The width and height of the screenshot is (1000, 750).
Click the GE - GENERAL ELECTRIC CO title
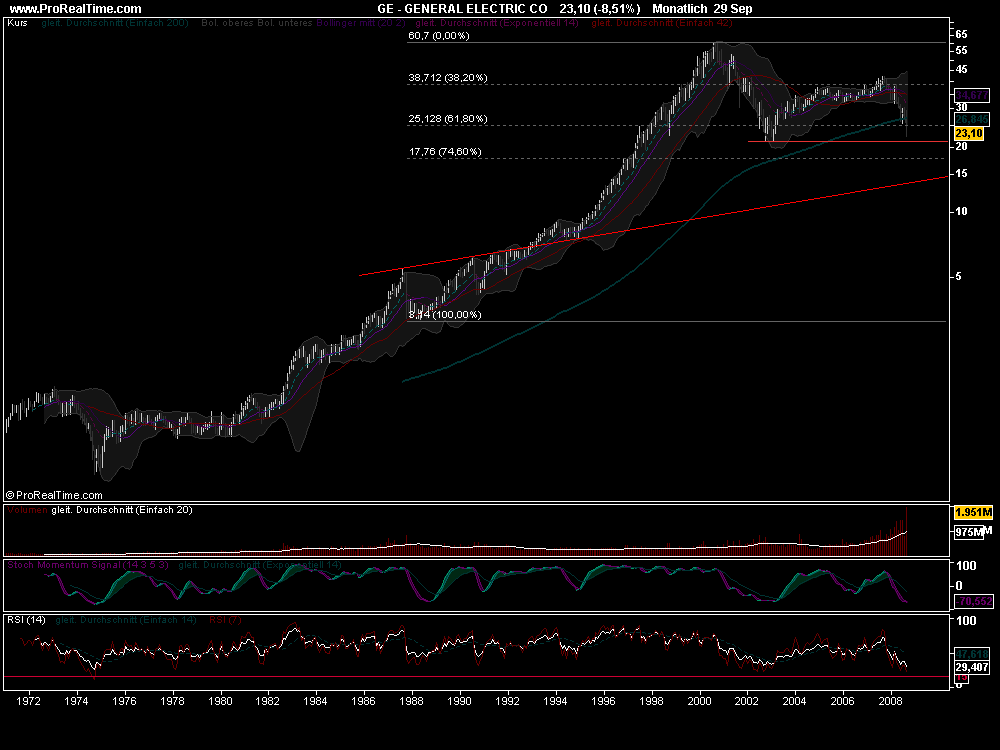click(462, 8)
